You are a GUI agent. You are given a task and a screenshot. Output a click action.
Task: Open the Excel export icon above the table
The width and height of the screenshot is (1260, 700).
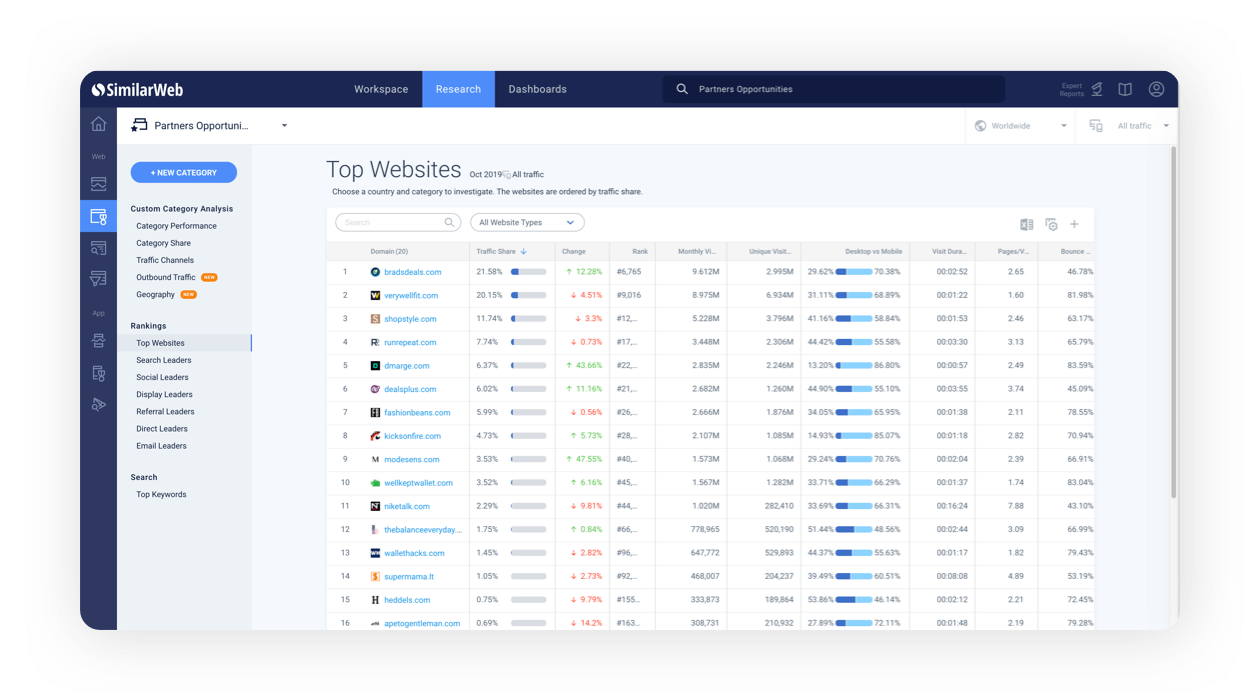[1027, 224]
